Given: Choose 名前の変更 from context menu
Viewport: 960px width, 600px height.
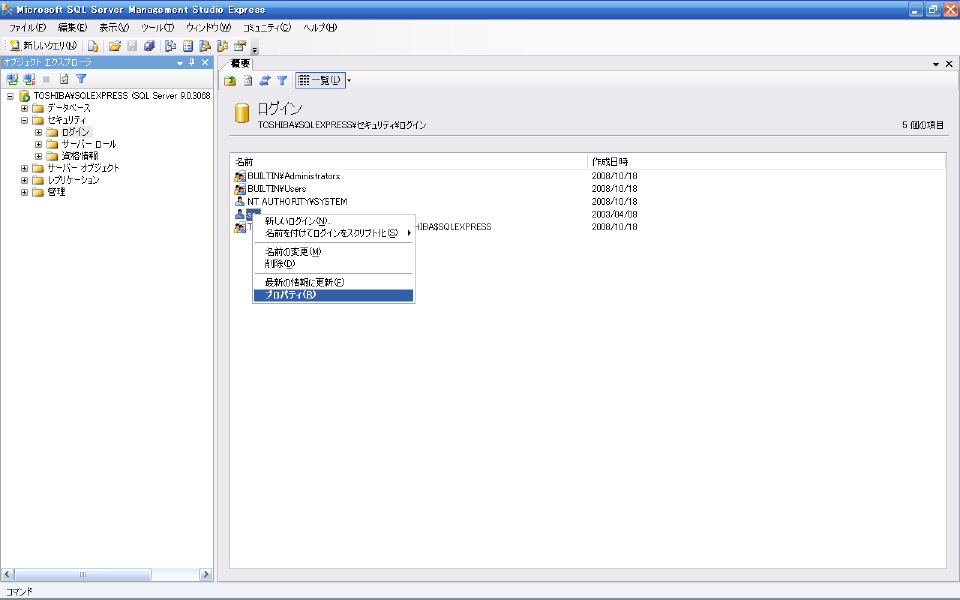Looking at the screenshot, I should (334, 252).
